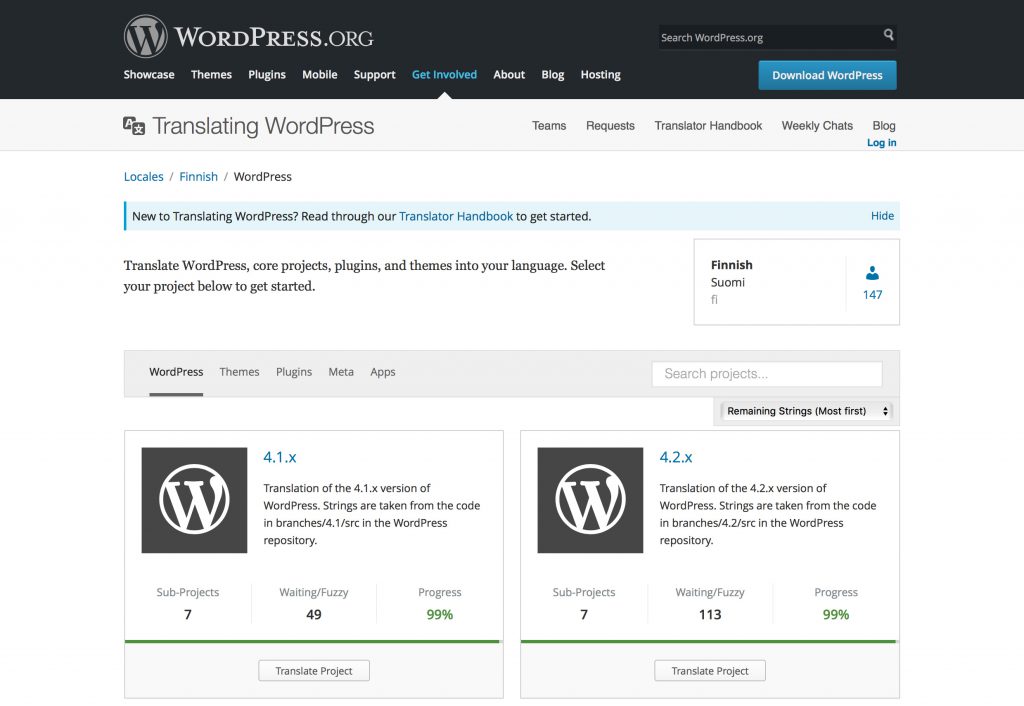Open Blog in the Translating sub-navigation
Viewport: 1024px width, 706px height.
[884, 125]
